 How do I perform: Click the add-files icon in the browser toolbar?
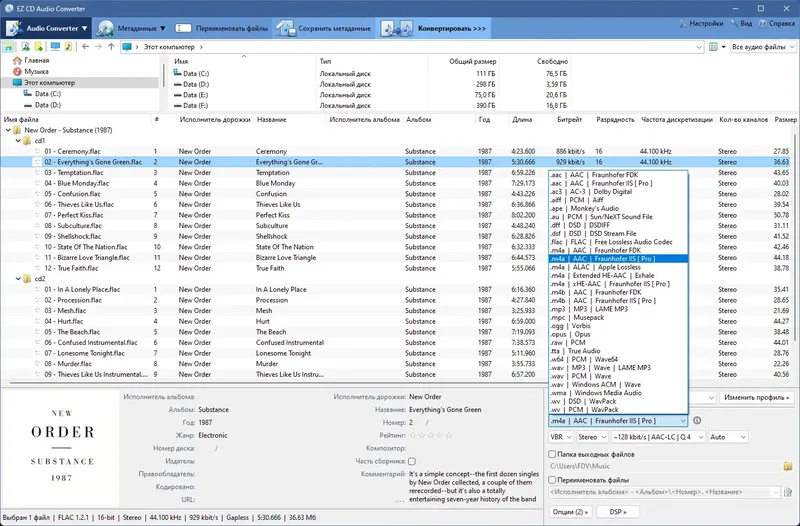point(25,47)
